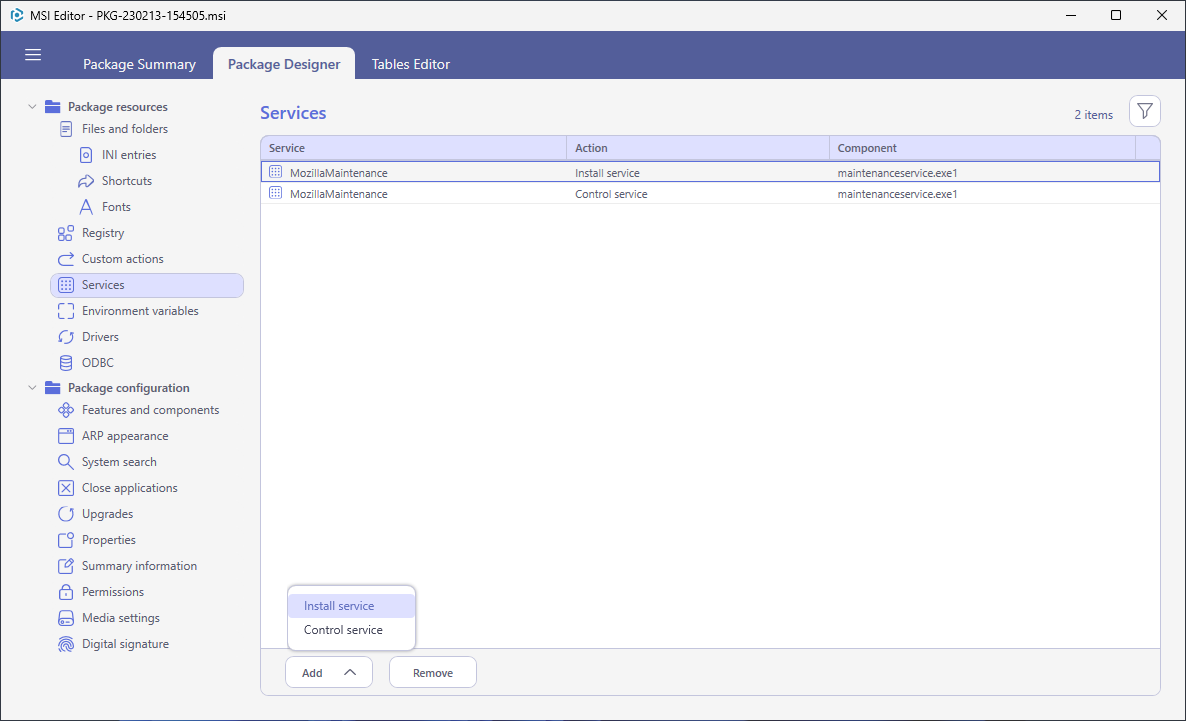Sort by the Component column header
This screenshot has width=1186, height=721.
point(983,148)
